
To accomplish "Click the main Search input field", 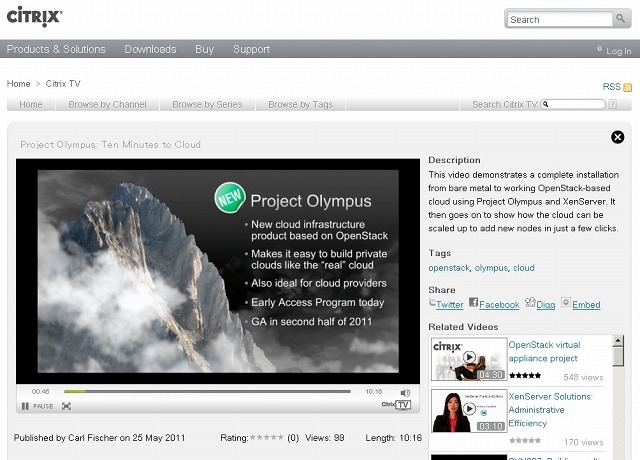I will (x=560, y=20).
